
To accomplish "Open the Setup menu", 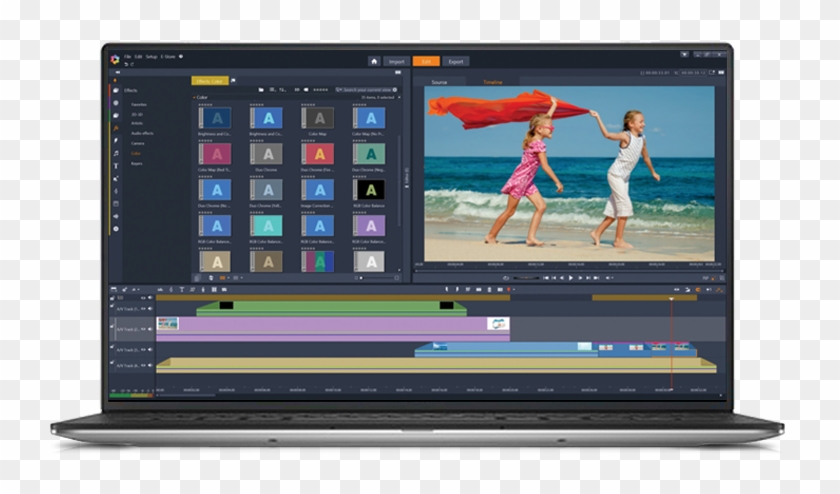I will [x=151, y=58].
